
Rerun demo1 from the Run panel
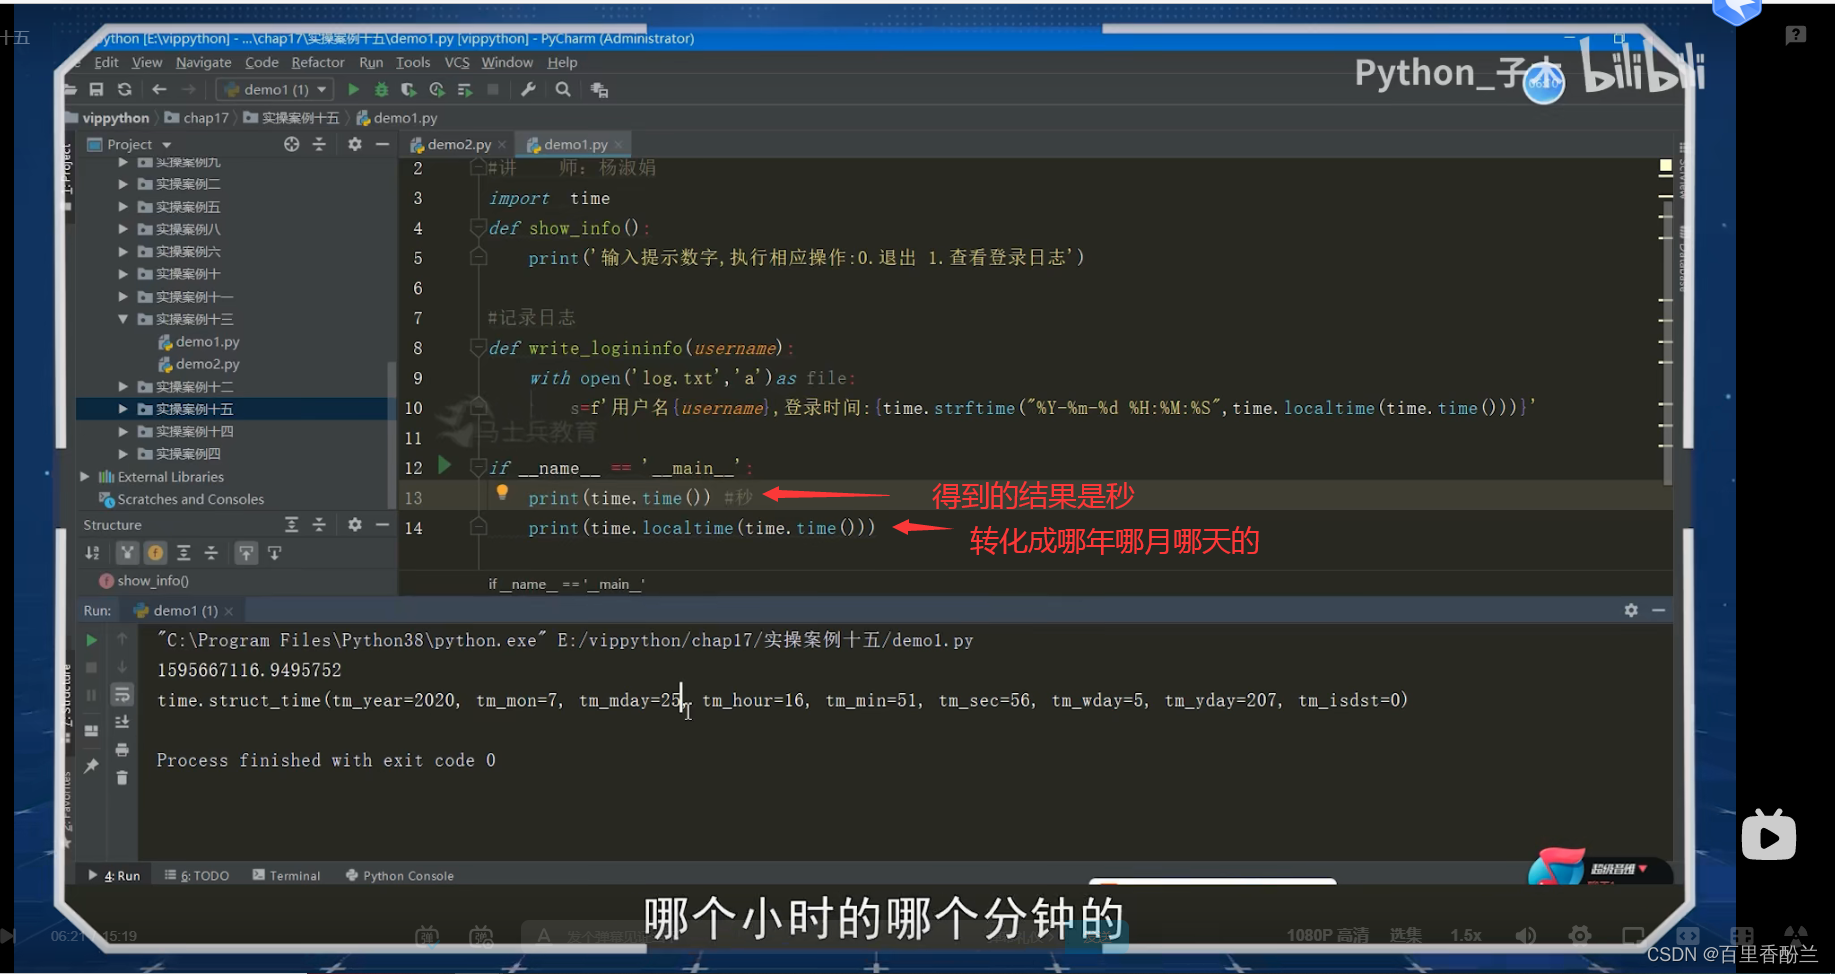[91, 640]
